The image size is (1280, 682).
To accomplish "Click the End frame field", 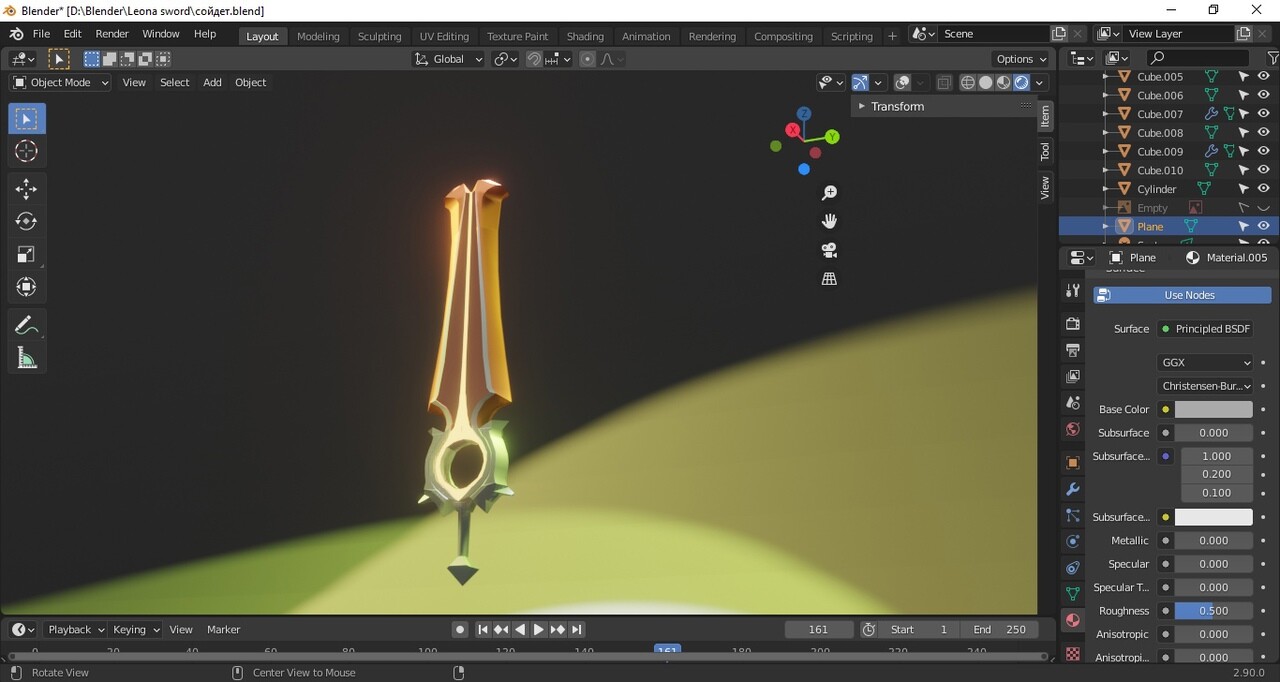I will click(1000, 629).
